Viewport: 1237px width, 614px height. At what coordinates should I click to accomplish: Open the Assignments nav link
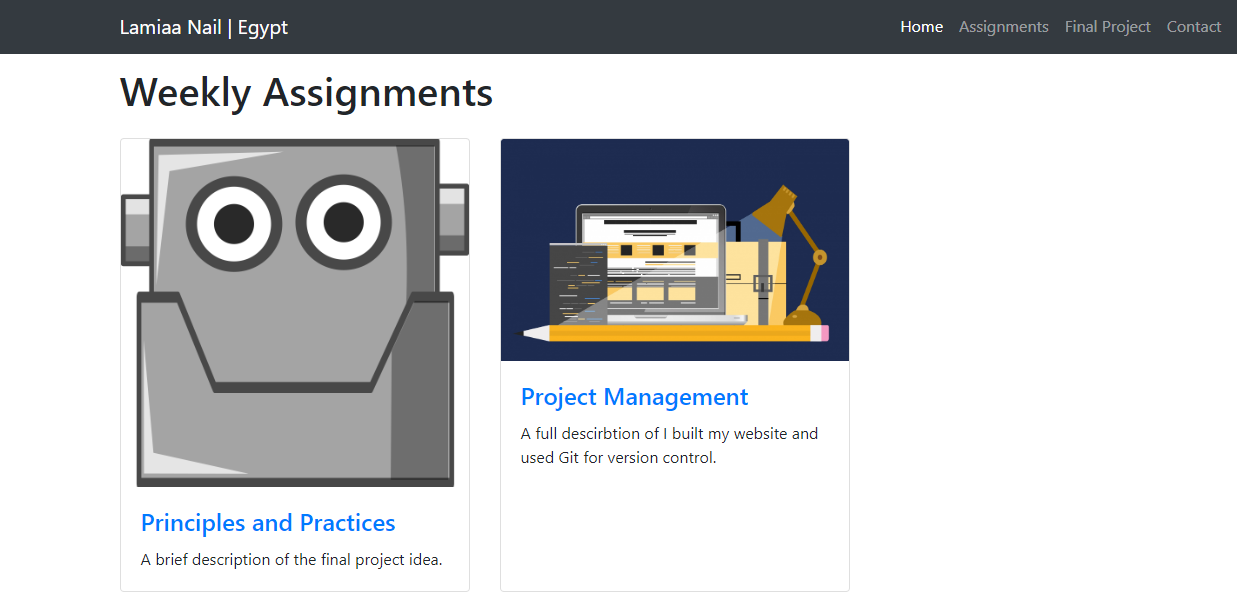[1003, 27]
